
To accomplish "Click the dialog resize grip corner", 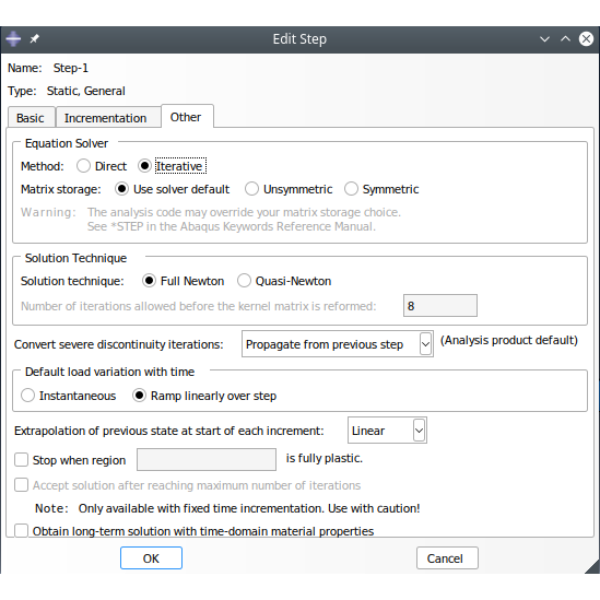I will [593, 567].
